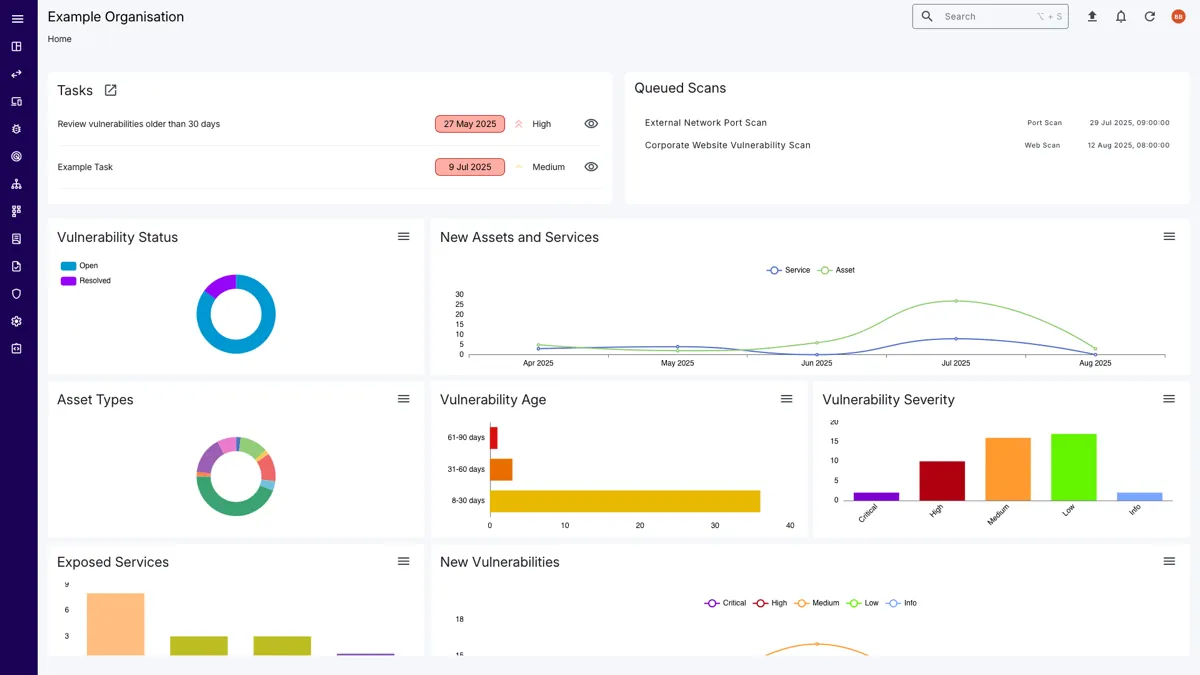Image resolution: width=1200 pixels, height=675 pixels.
Task: Open the Vulnerability Status chart menu
Action: coord(404,237)
